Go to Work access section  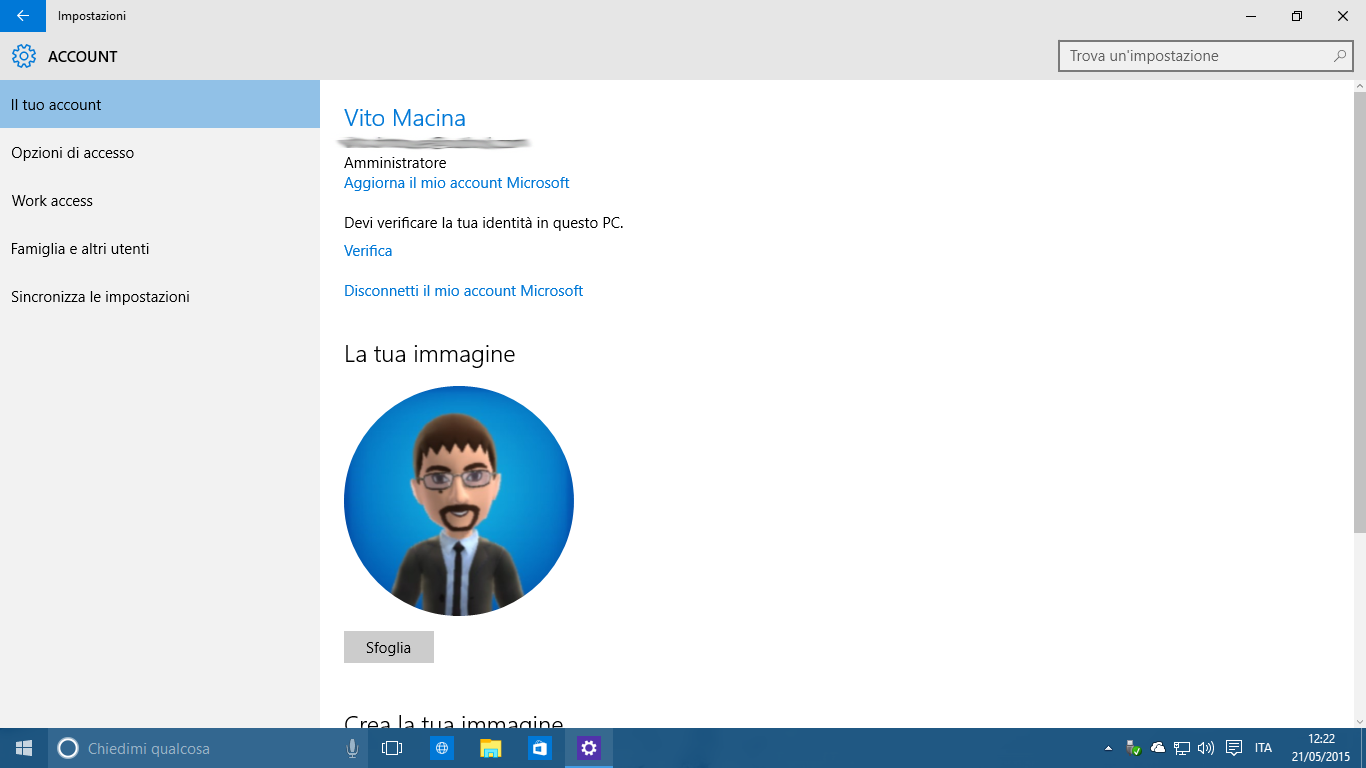click(x=160, y=200)
